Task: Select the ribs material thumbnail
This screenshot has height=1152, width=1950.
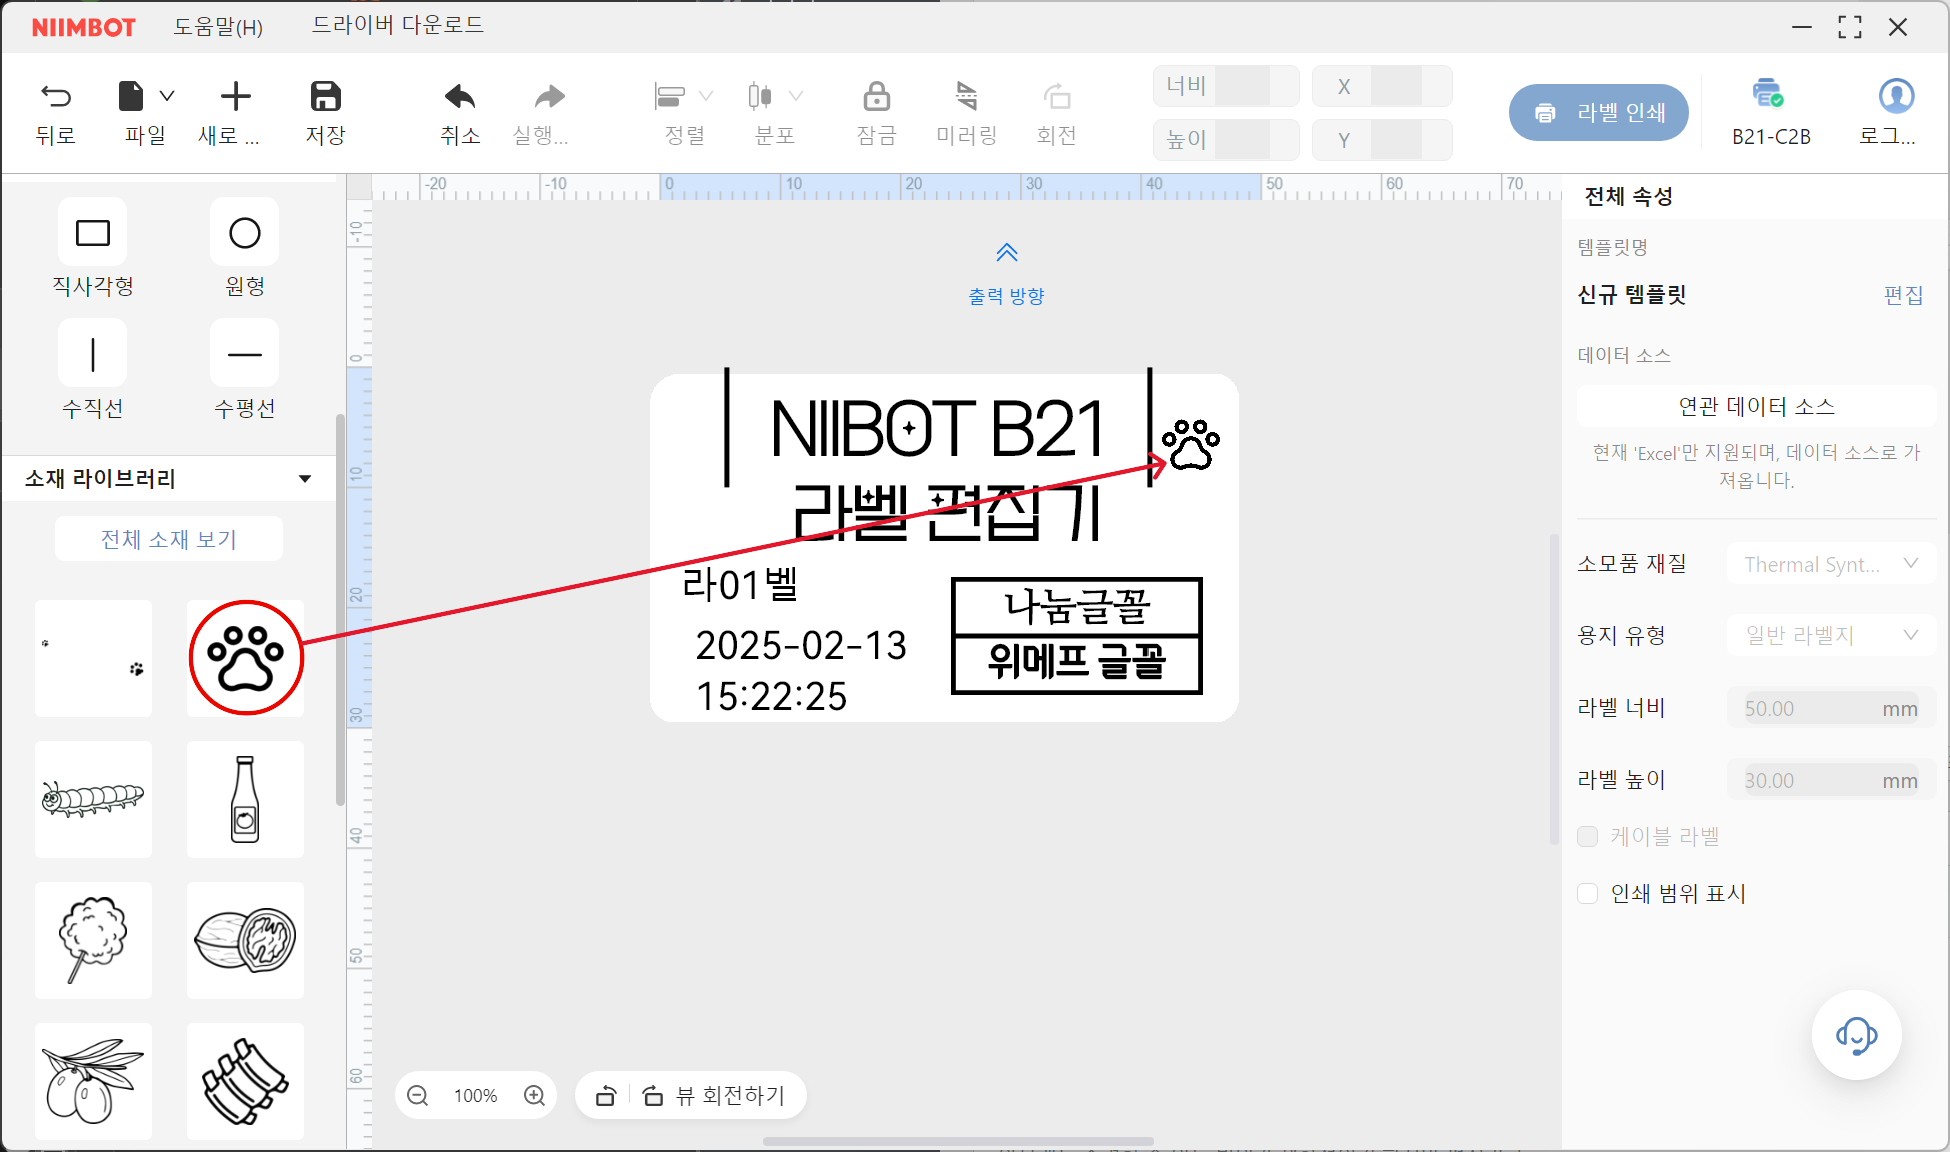Action: pos(245,1081)
